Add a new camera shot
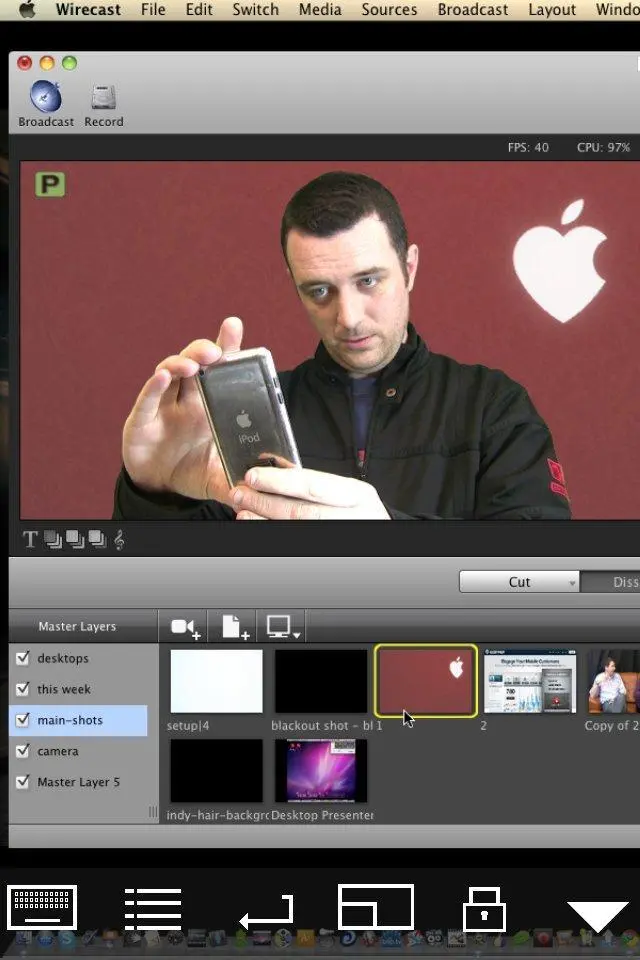The height and width of the screenshot is (960, 640). pos(186,627)
